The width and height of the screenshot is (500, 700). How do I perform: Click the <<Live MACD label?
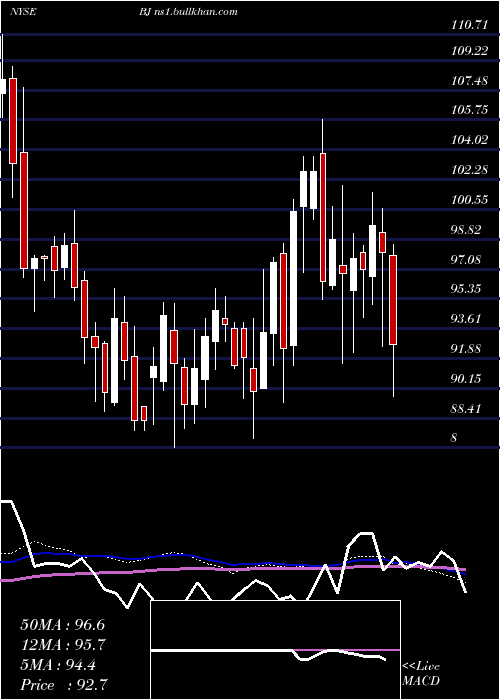pyautogui.click(x=421, y=673)
